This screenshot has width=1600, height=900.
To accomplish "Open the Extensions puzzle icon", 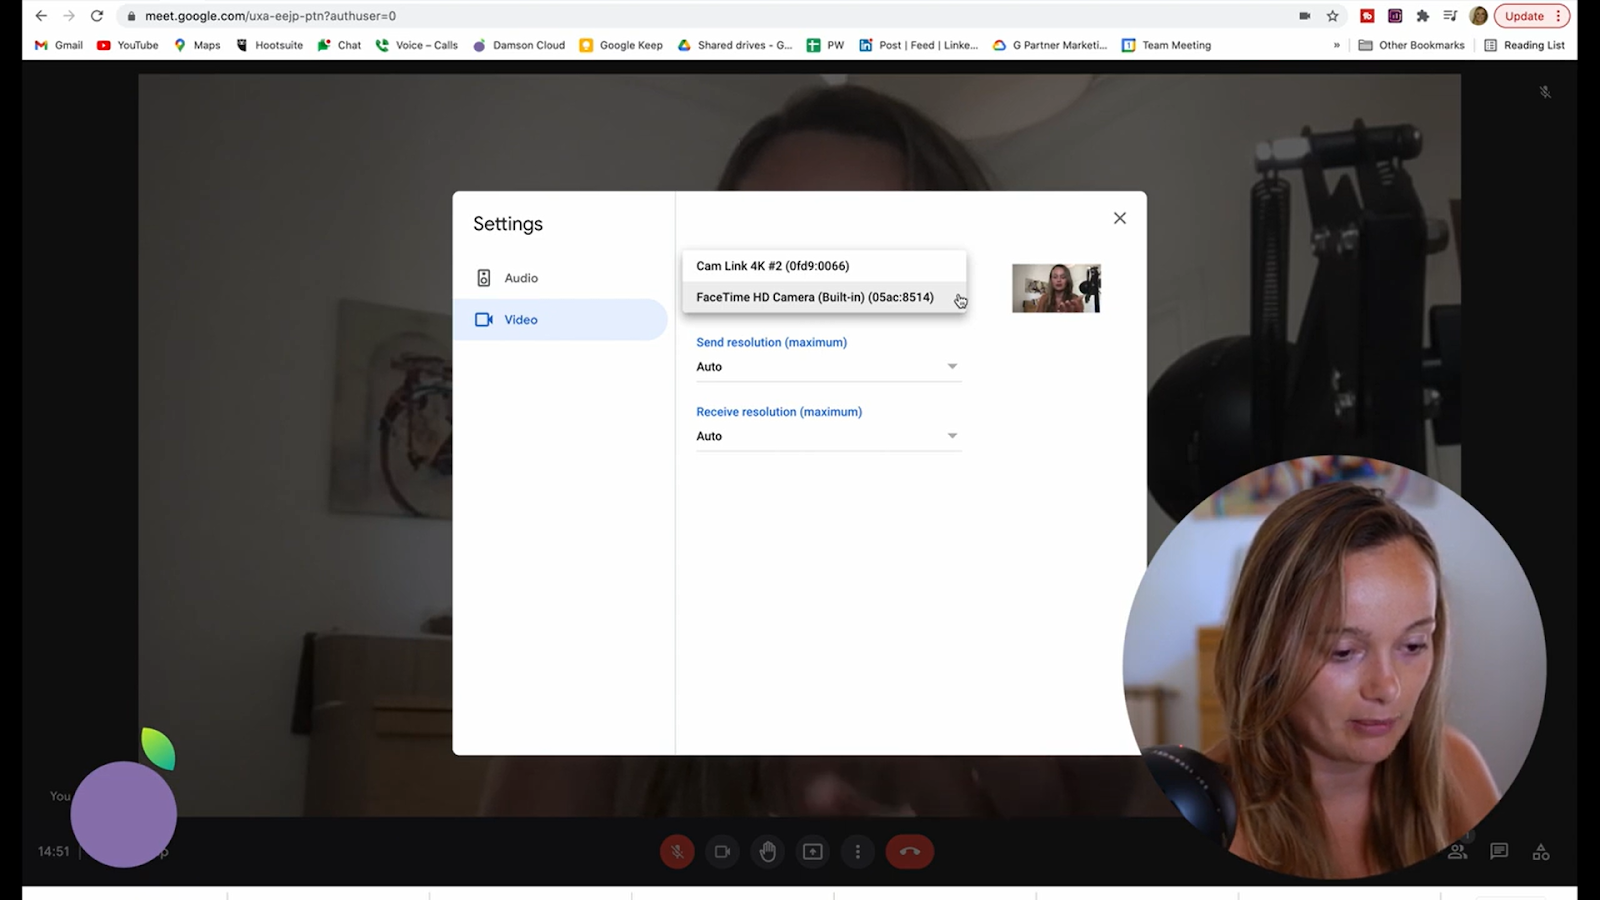I will pyautogui.click(x=1423, y=16).
